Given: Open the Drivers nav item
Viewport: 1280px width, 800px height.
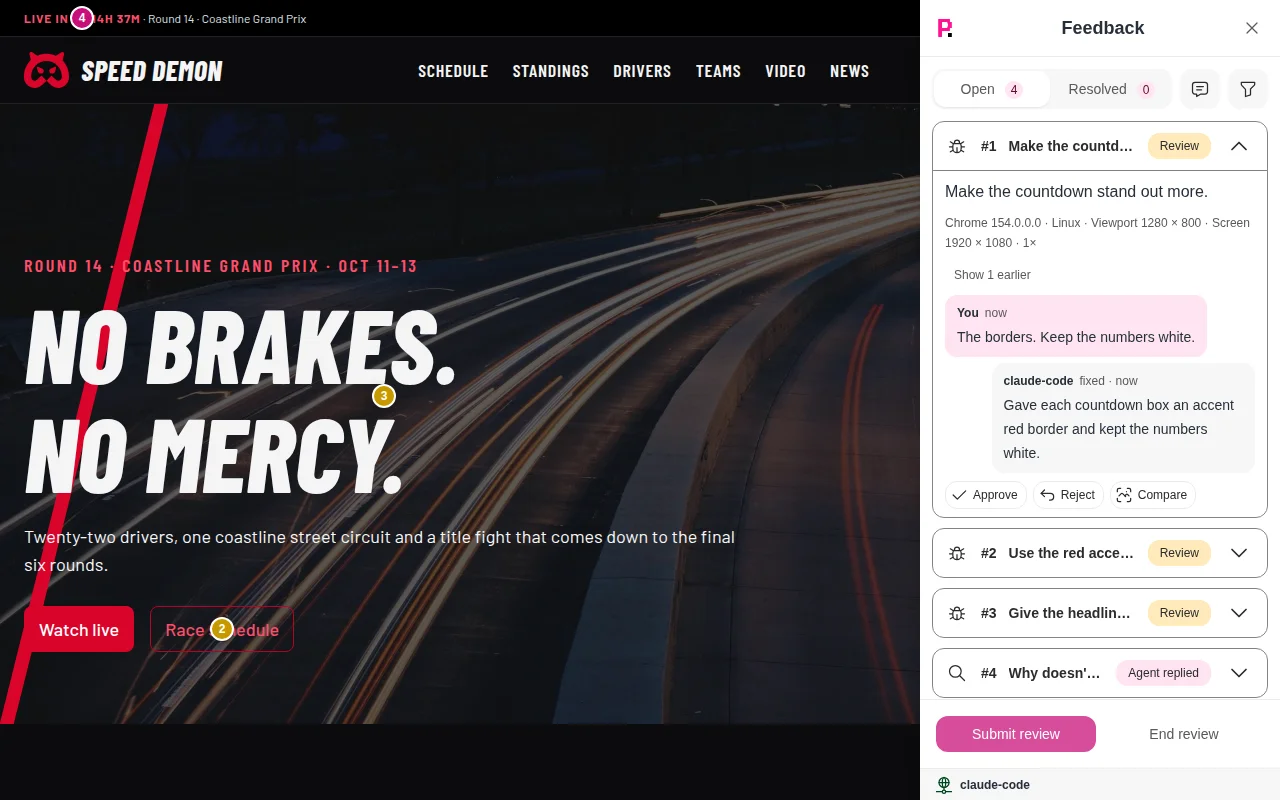Looking at the screenshot, I should 642,71.
